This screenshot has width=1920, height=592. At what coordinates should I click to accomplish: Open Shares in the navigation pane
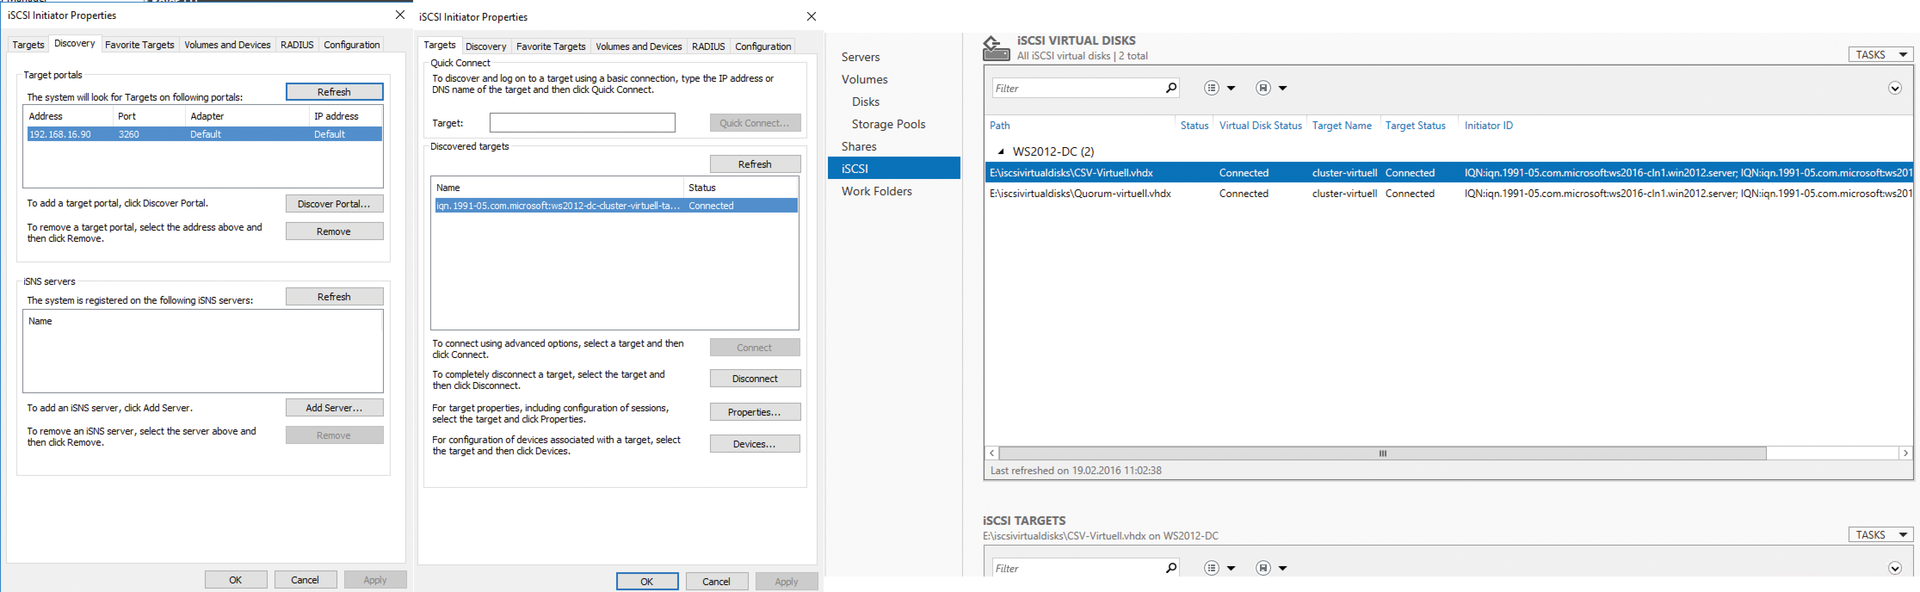tap(859, 146)
